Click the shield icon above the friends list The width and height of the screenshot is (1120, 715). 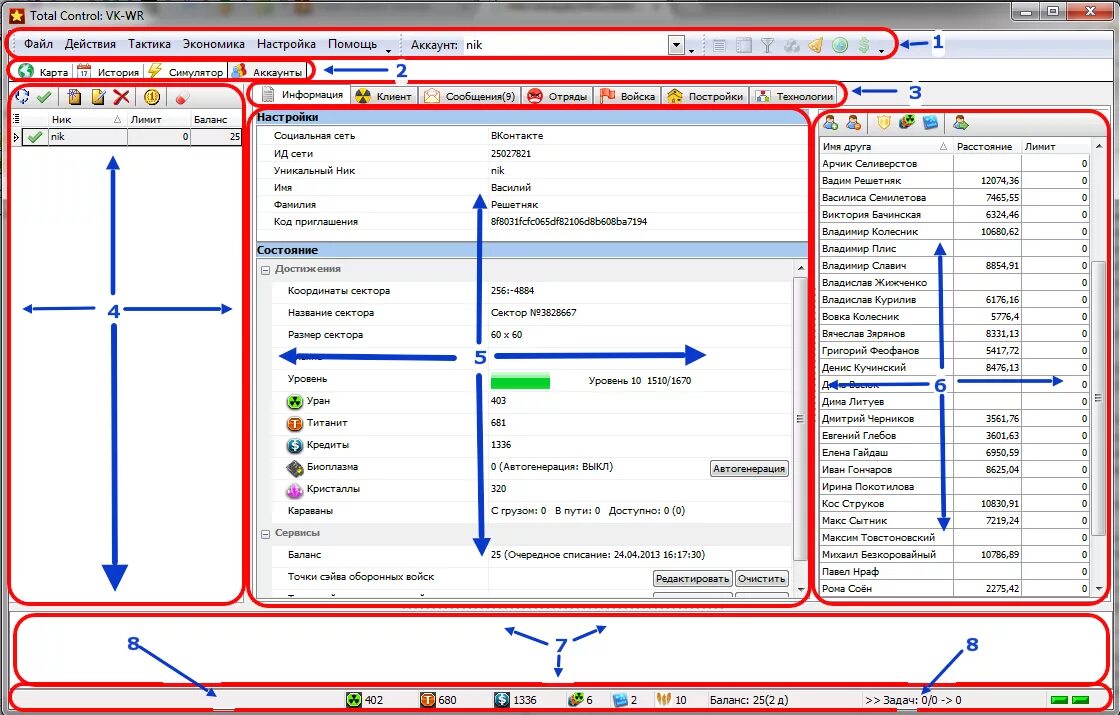click(x=883, y=123)
